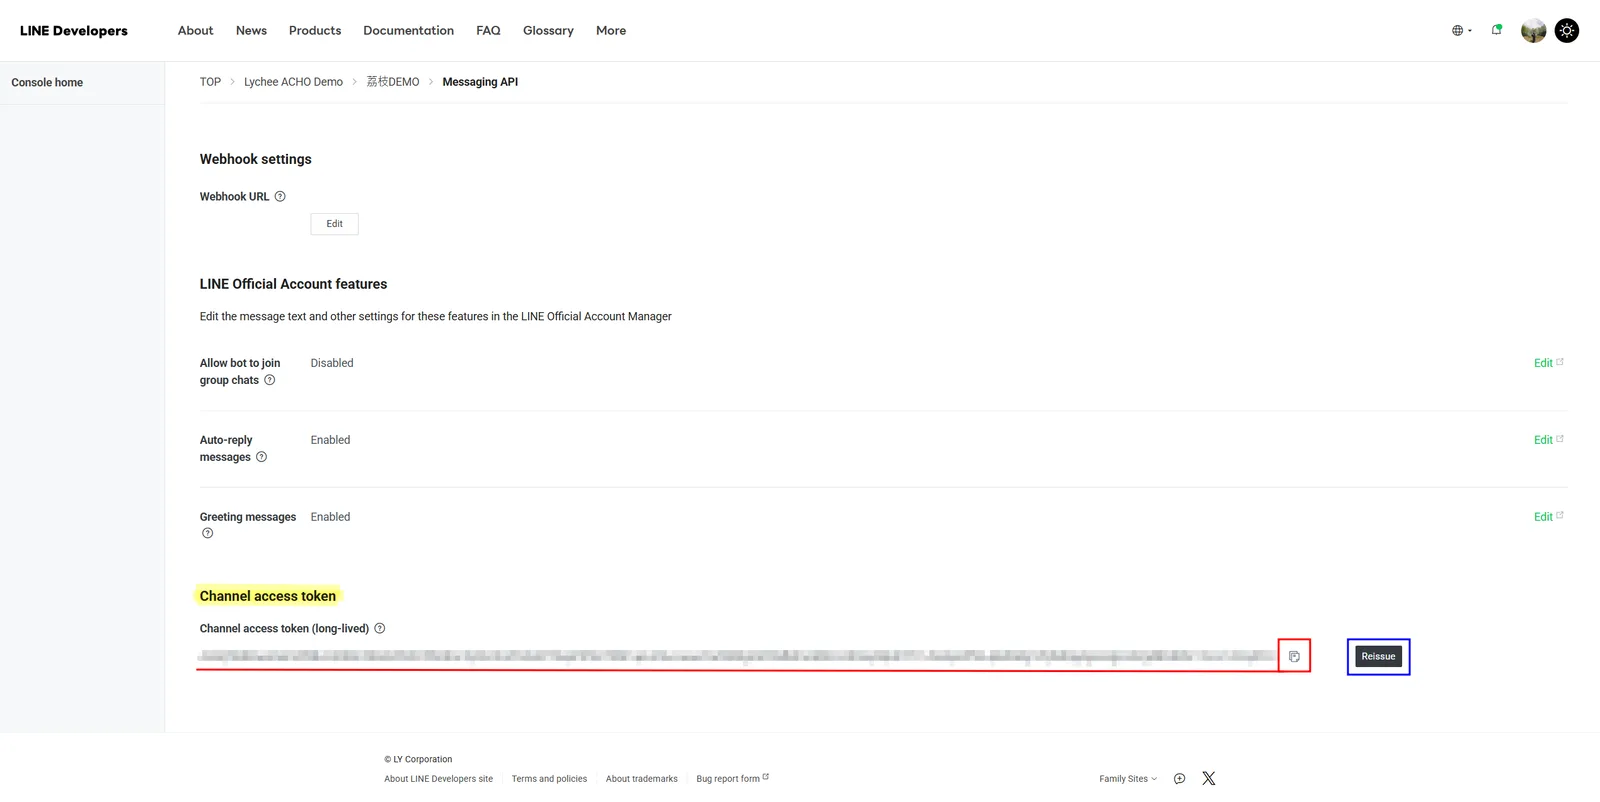
Task: Edit the Webhook URL
Action: [334, 224]
